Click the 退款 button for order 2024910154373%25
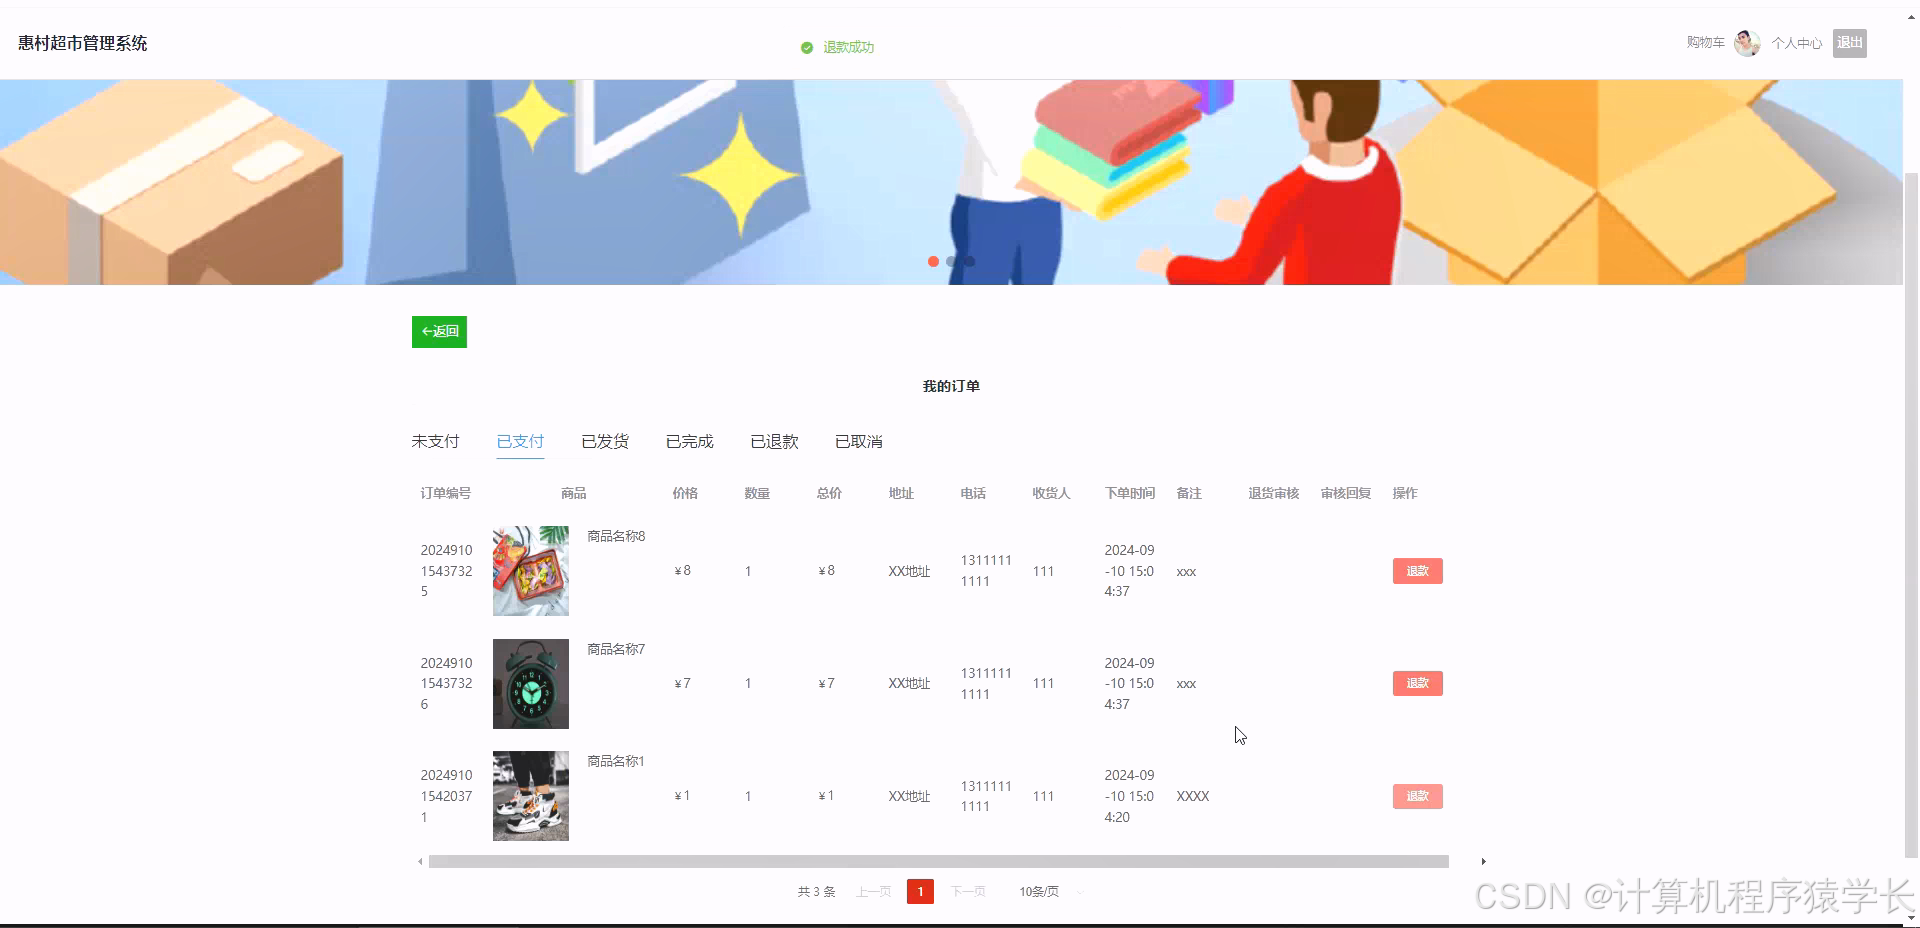The height and width of the screenshot is (928, 1920). [1416, 571]
